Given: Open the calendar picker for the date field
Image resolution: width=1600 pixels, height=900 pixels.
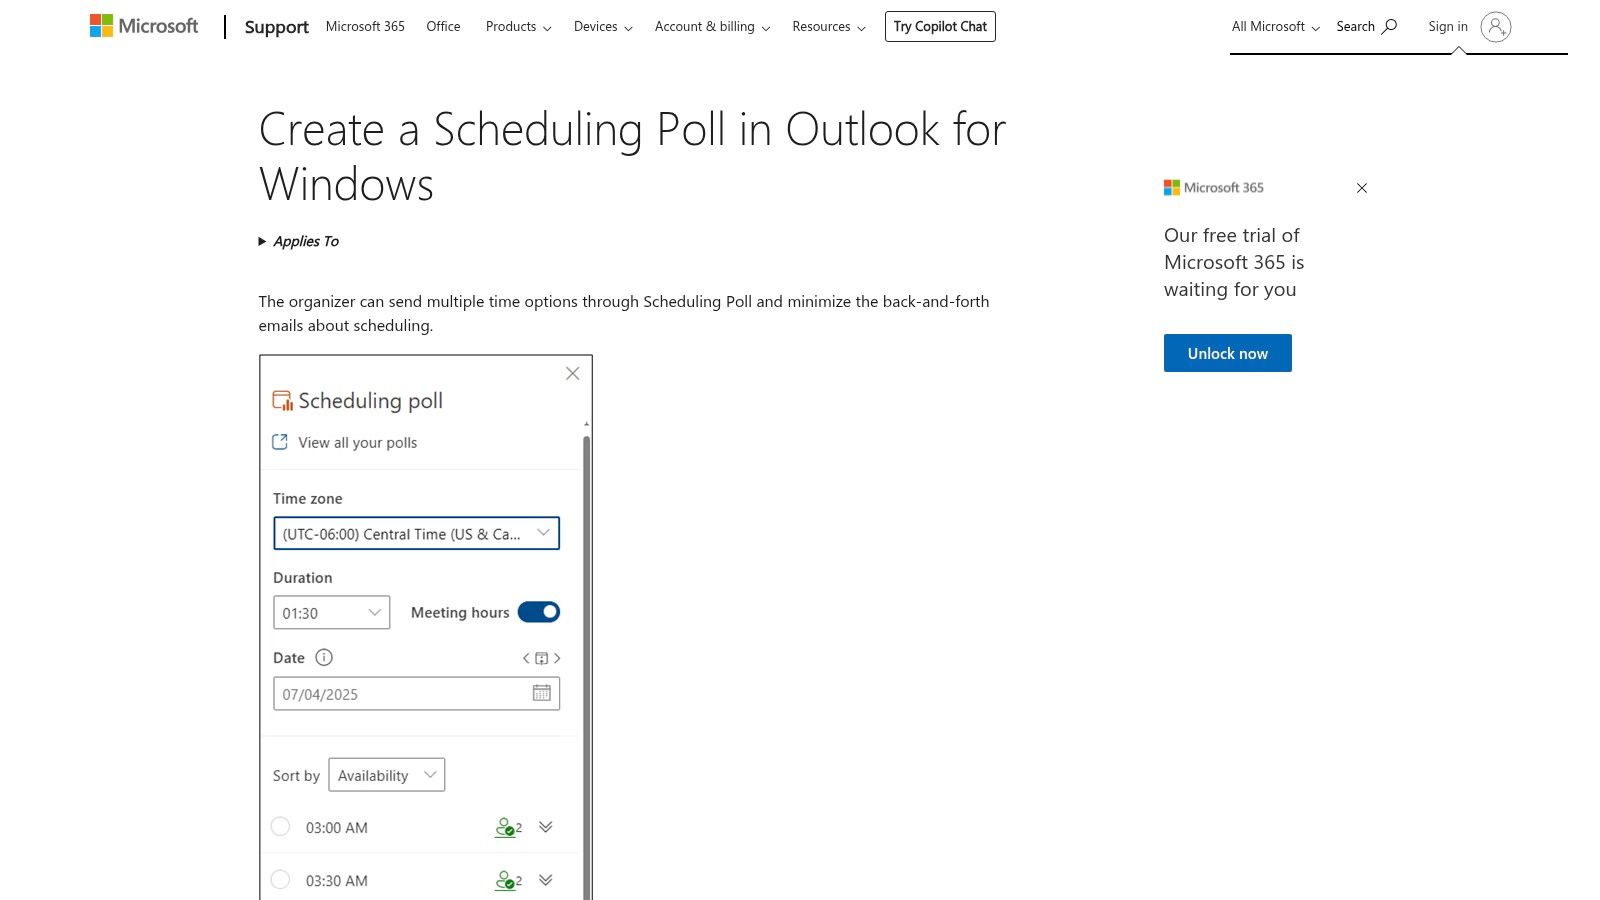Looking at the screenshot, I should click(x=540, y=692).
